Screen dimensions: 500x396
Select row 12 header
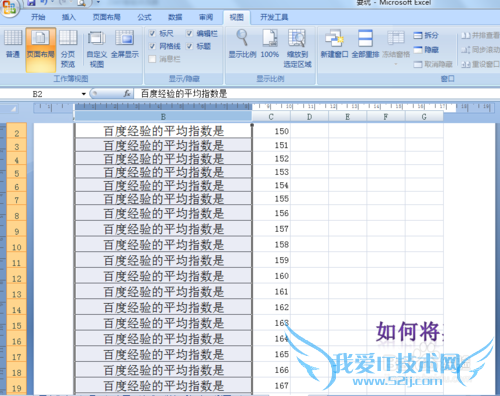pyautogui.click(x=17, y=276)
